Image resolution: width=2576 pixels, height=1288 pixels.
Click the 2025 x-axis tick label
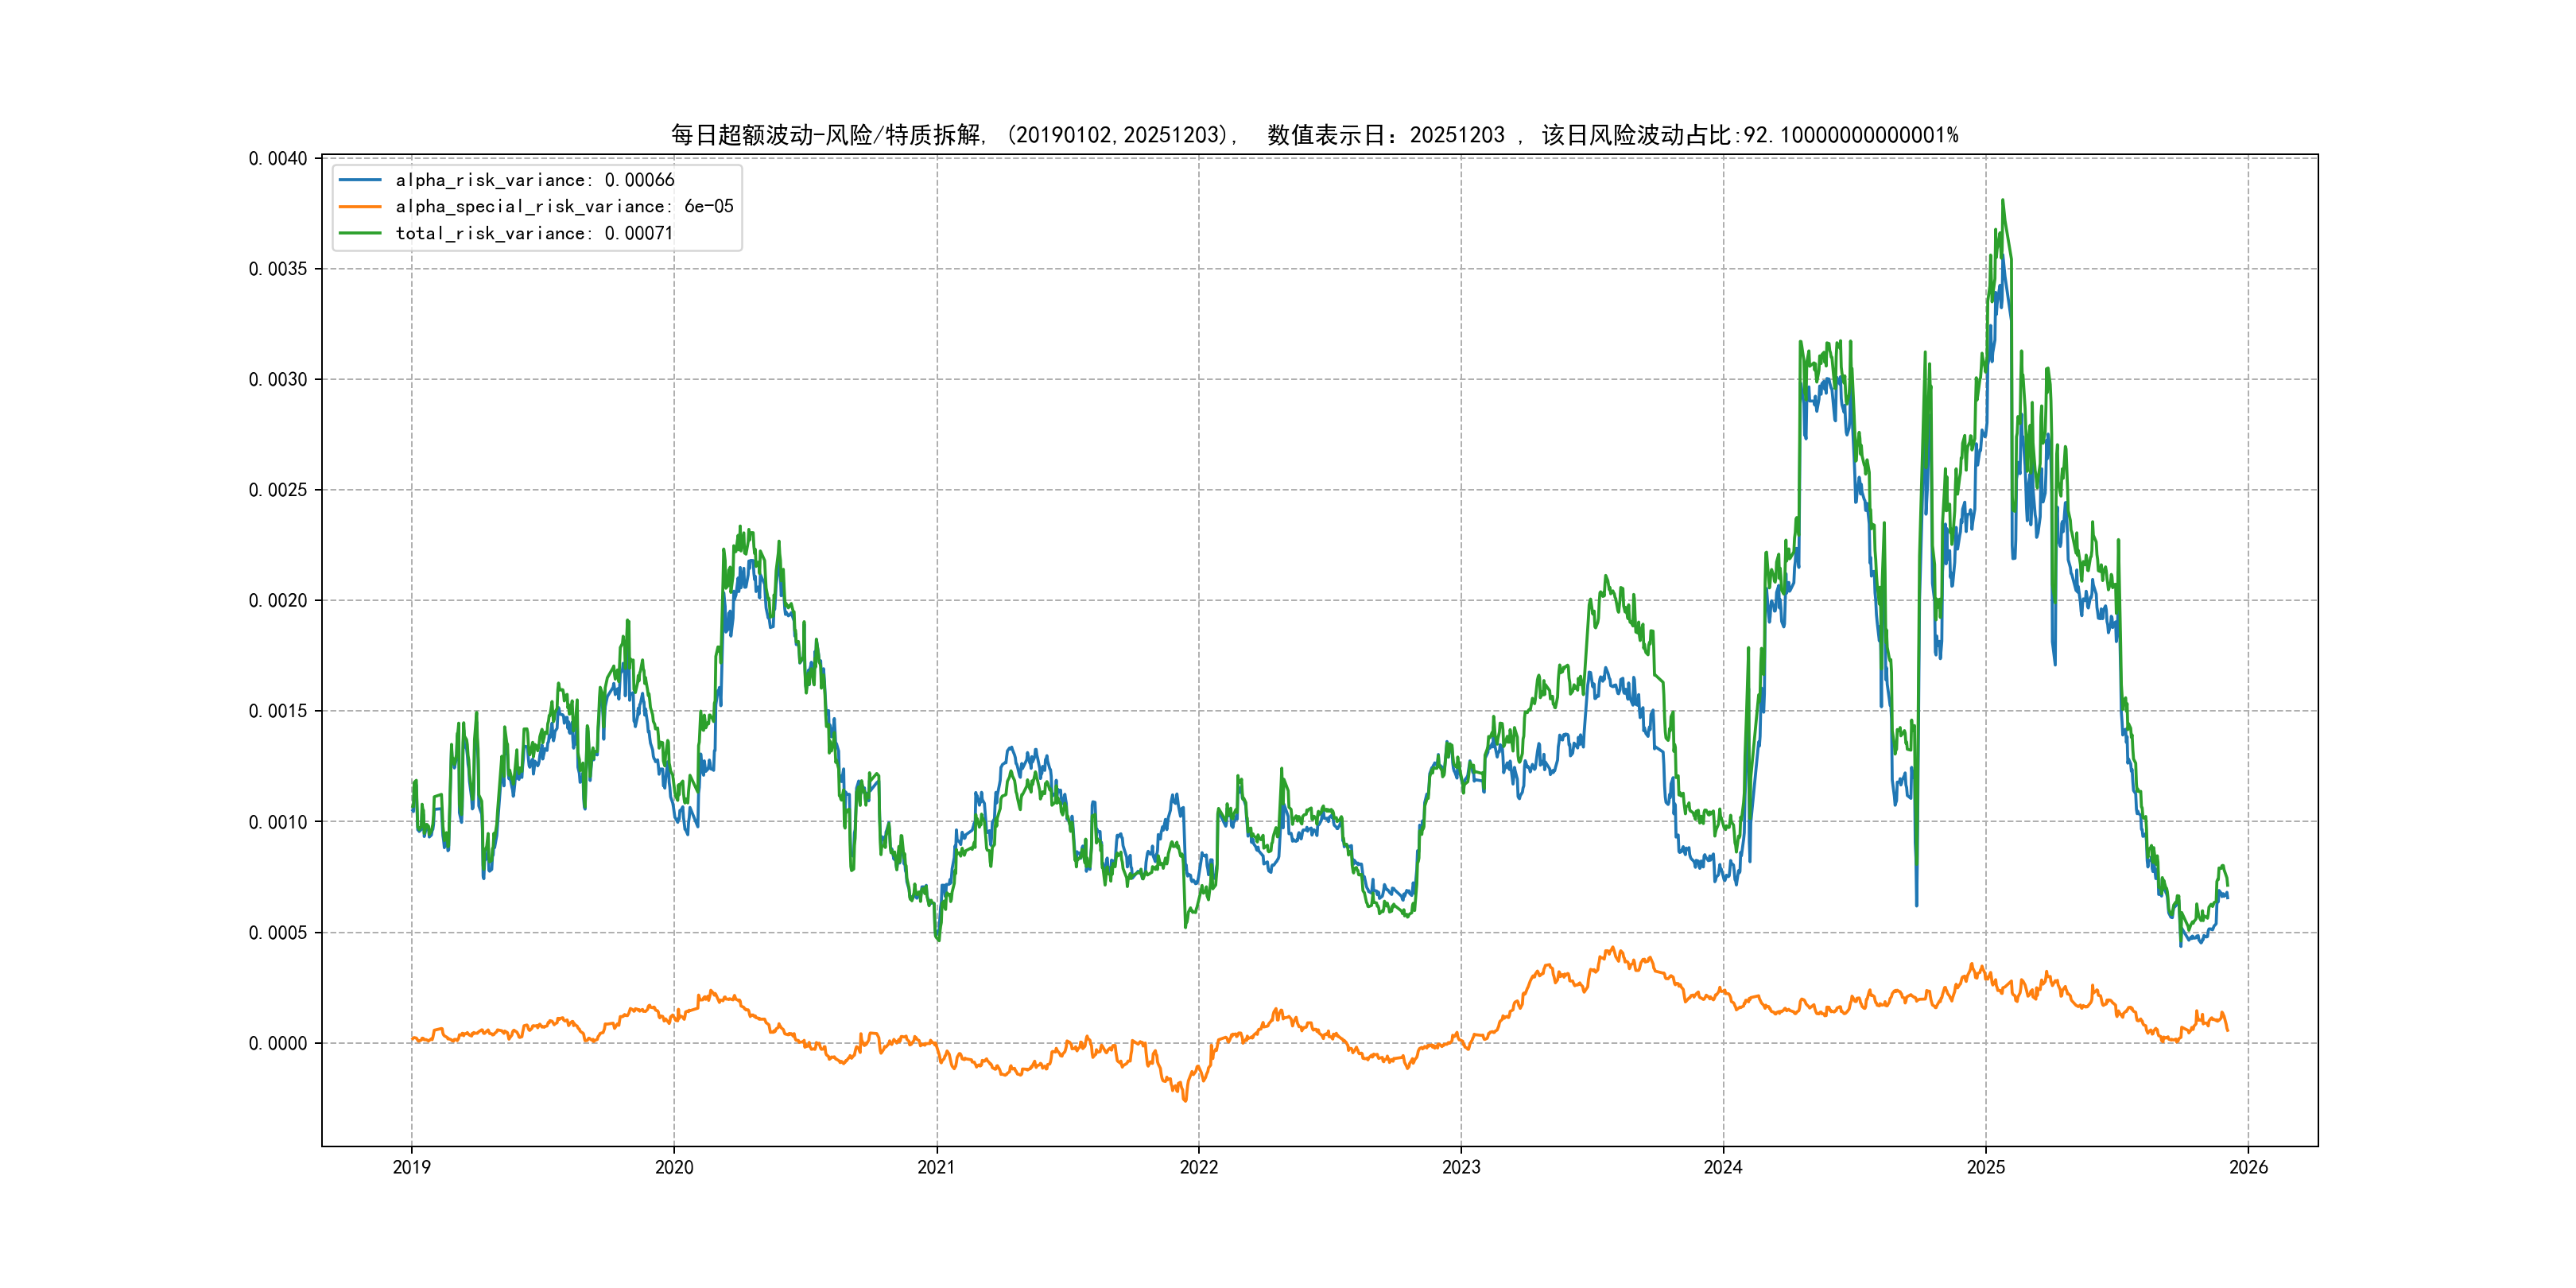(x=1986, y=1167)
